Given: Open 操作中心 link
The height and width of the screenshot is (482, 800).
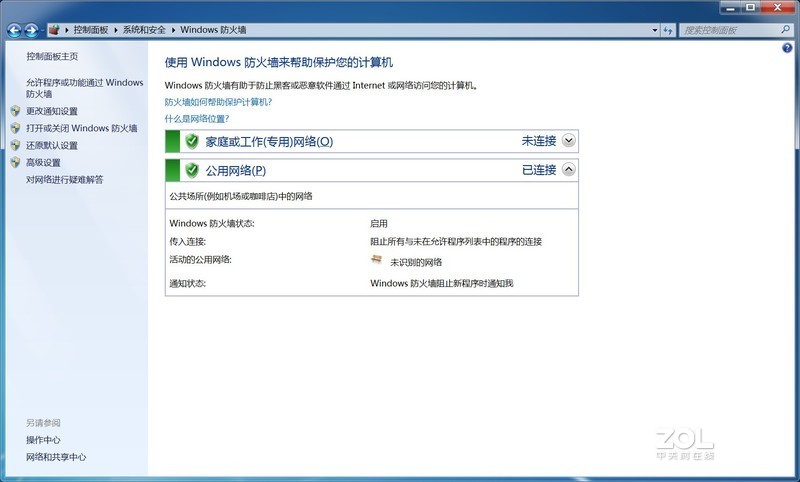Looking at the screenshot, I should pos(43,440).
